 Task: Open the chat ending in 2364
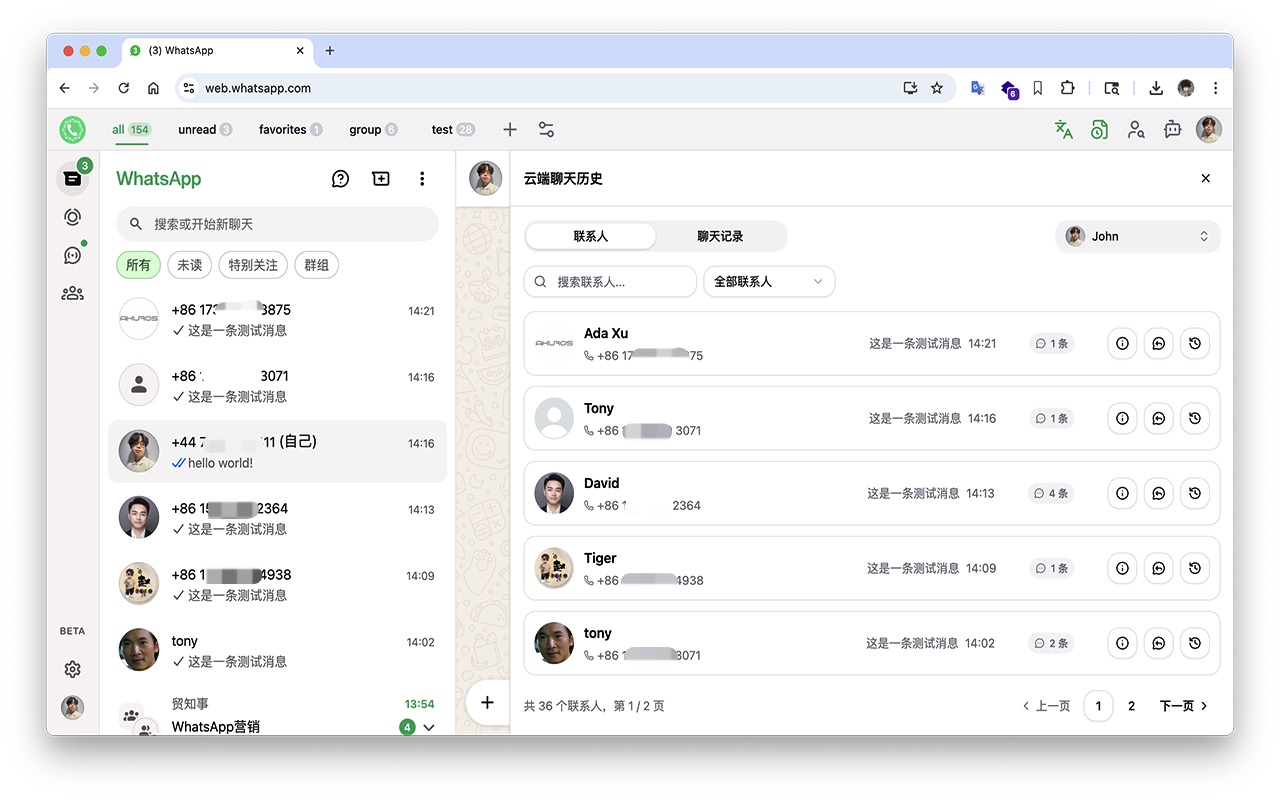click(277, 518)
